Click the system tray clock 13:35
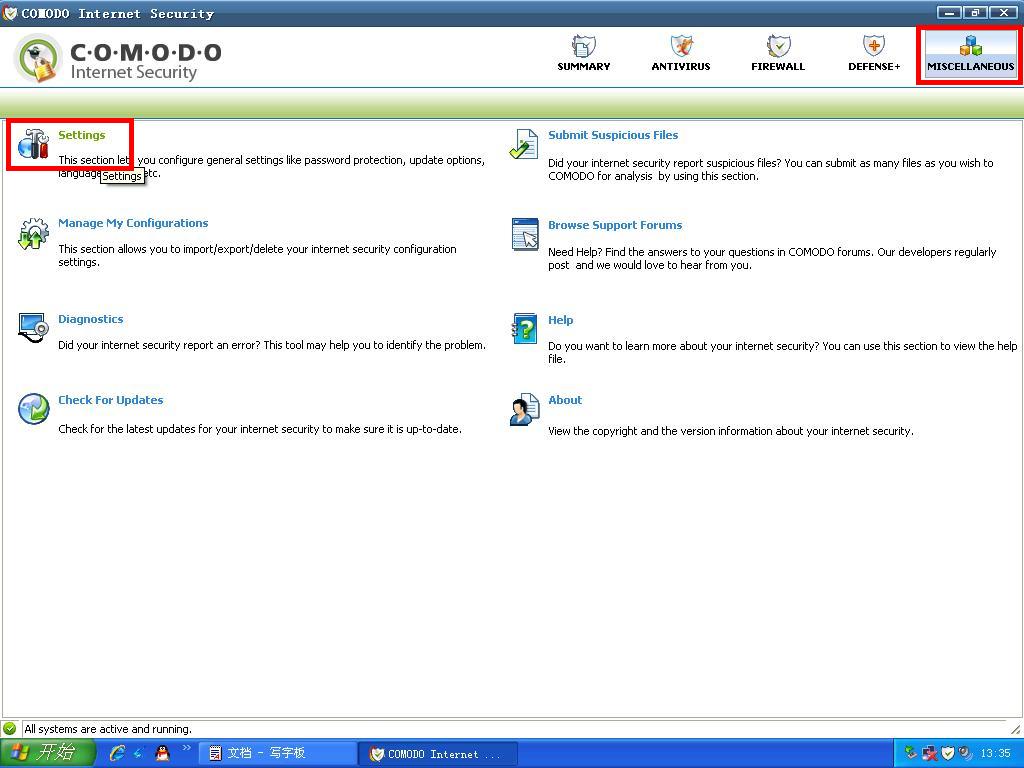The image size is (1024, 768). [996, 754]
